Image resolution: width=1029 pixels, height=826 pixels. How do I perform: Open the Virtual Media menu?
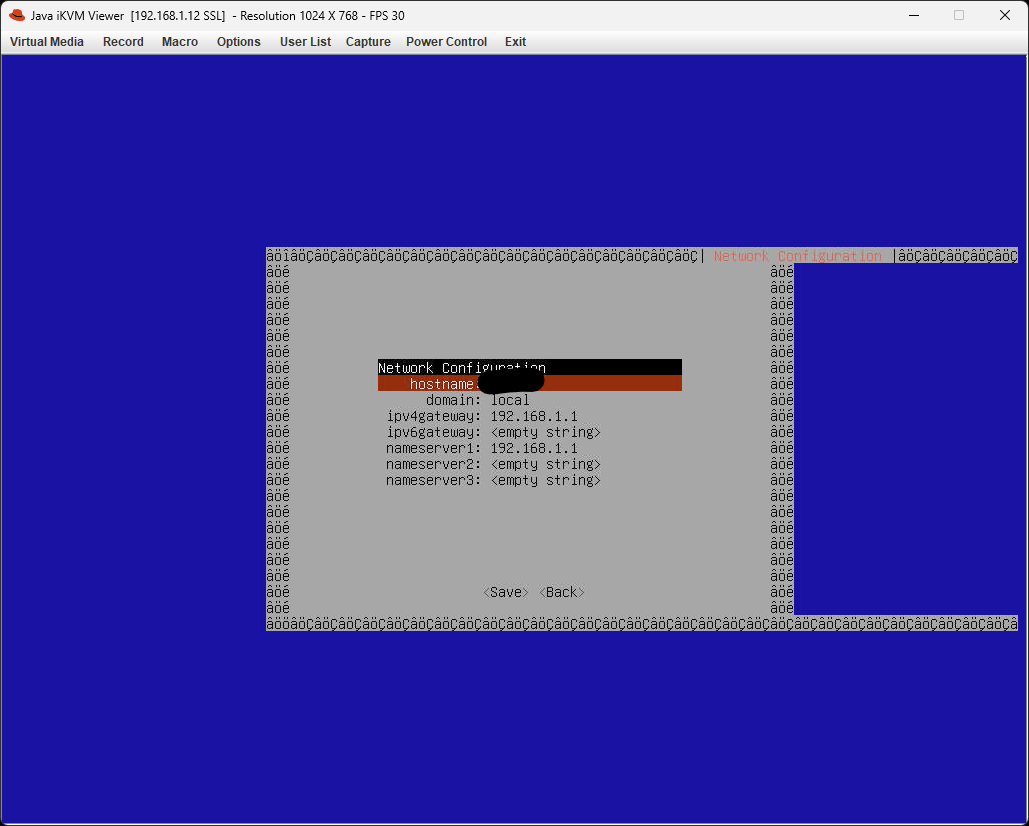47,42
